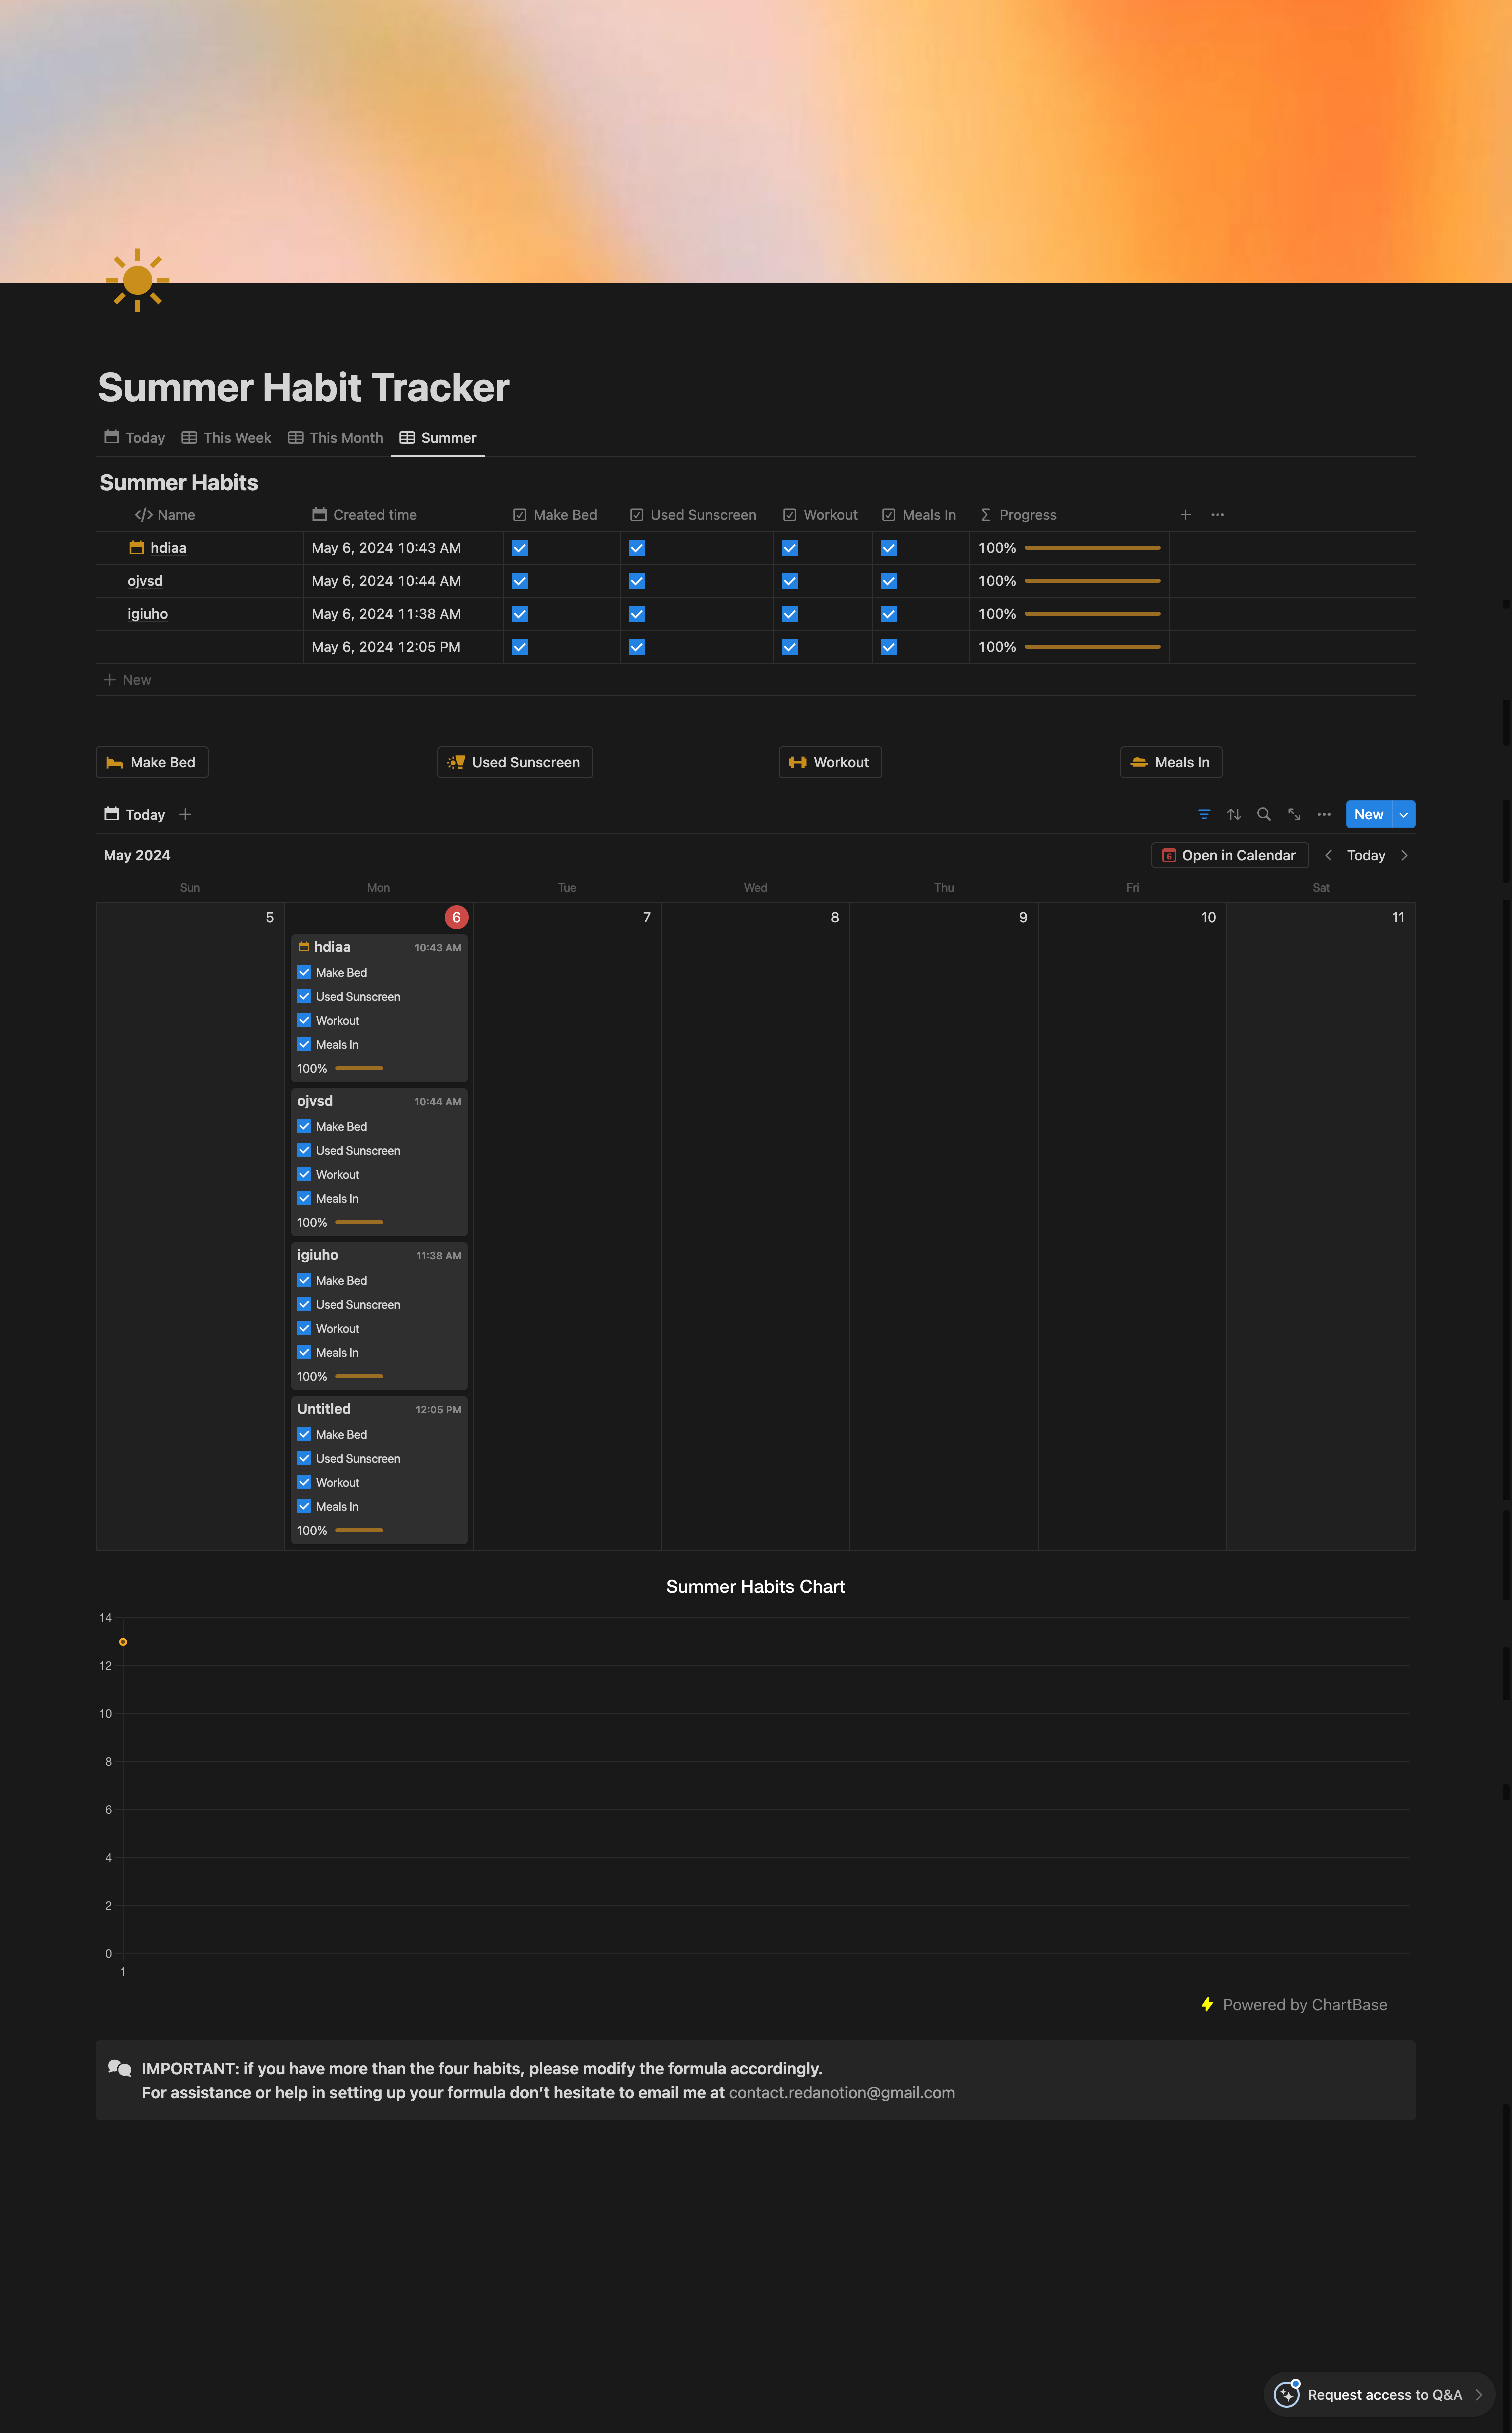
Task: Switch to the This Month tab
Action: pyautogui.click(x=336, y=438)
